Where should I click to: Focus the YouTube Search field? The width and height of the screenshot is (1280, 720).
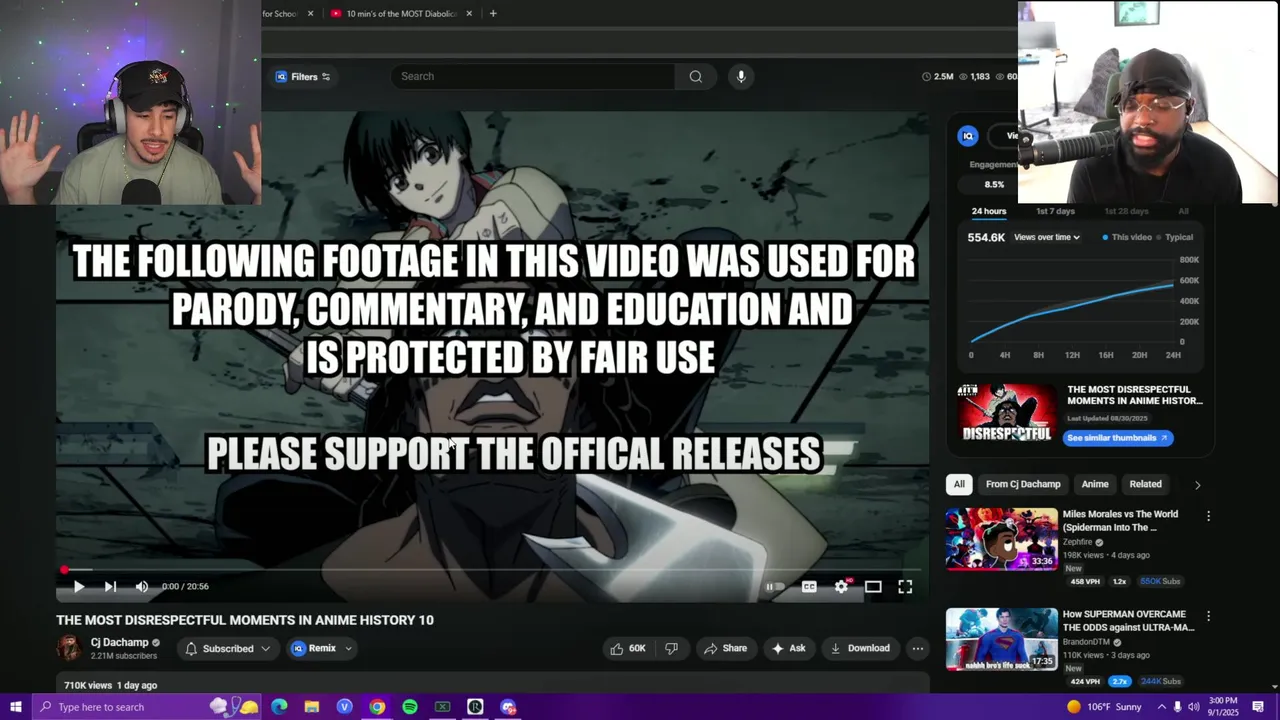[533, 76]
